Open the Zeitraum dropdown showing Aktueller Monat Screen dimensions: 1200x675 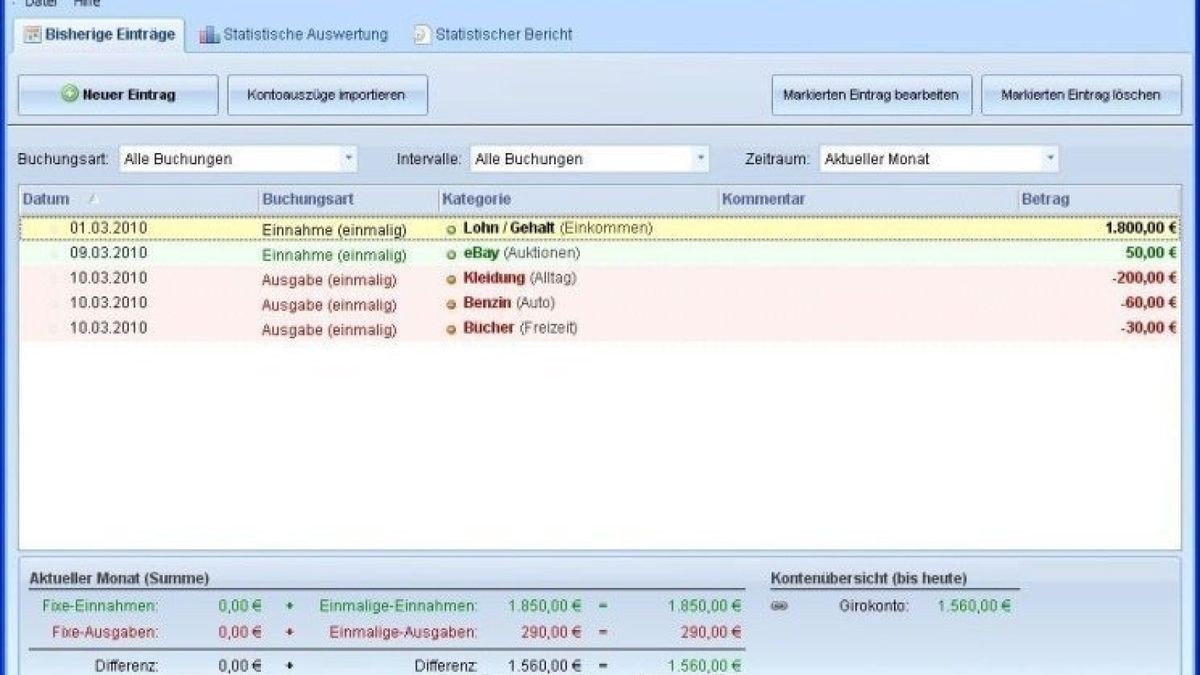pos(1049,159)
